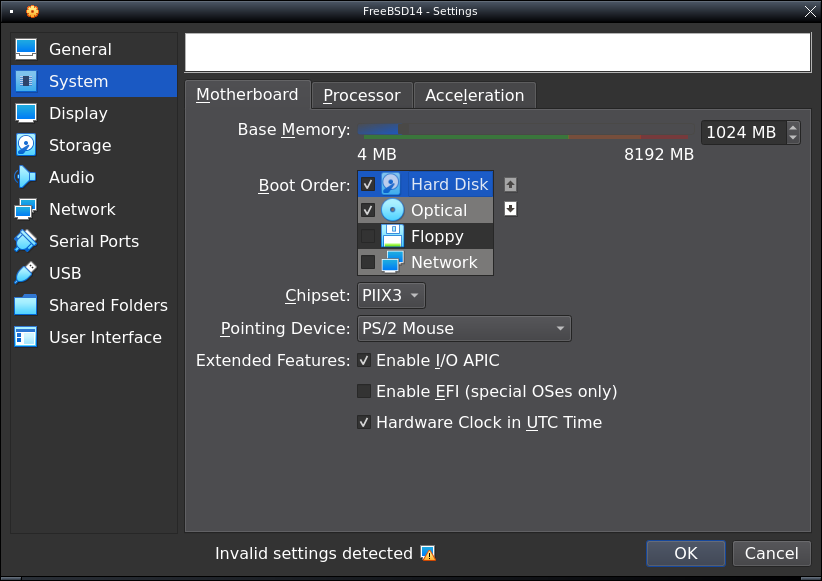This screenshot has height=581, width=822.
Task: Click the Optical disc icon in the boot order list
Action: point(392,210)
